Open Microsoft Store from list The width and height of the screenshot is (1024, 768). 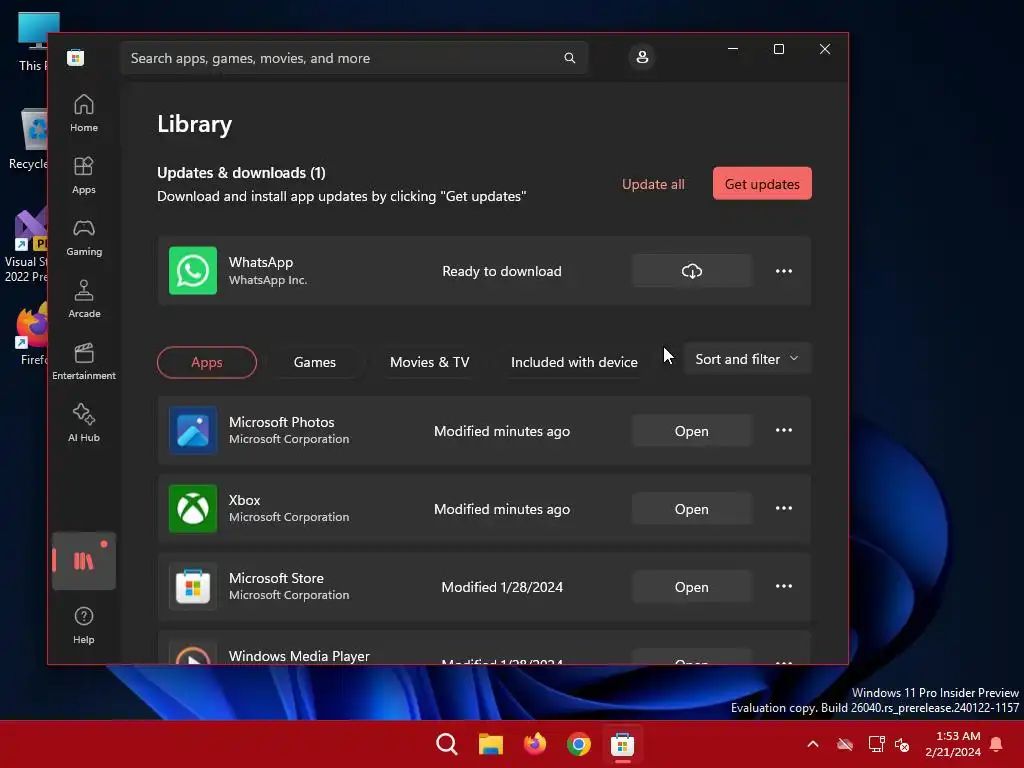coord(692,587)
